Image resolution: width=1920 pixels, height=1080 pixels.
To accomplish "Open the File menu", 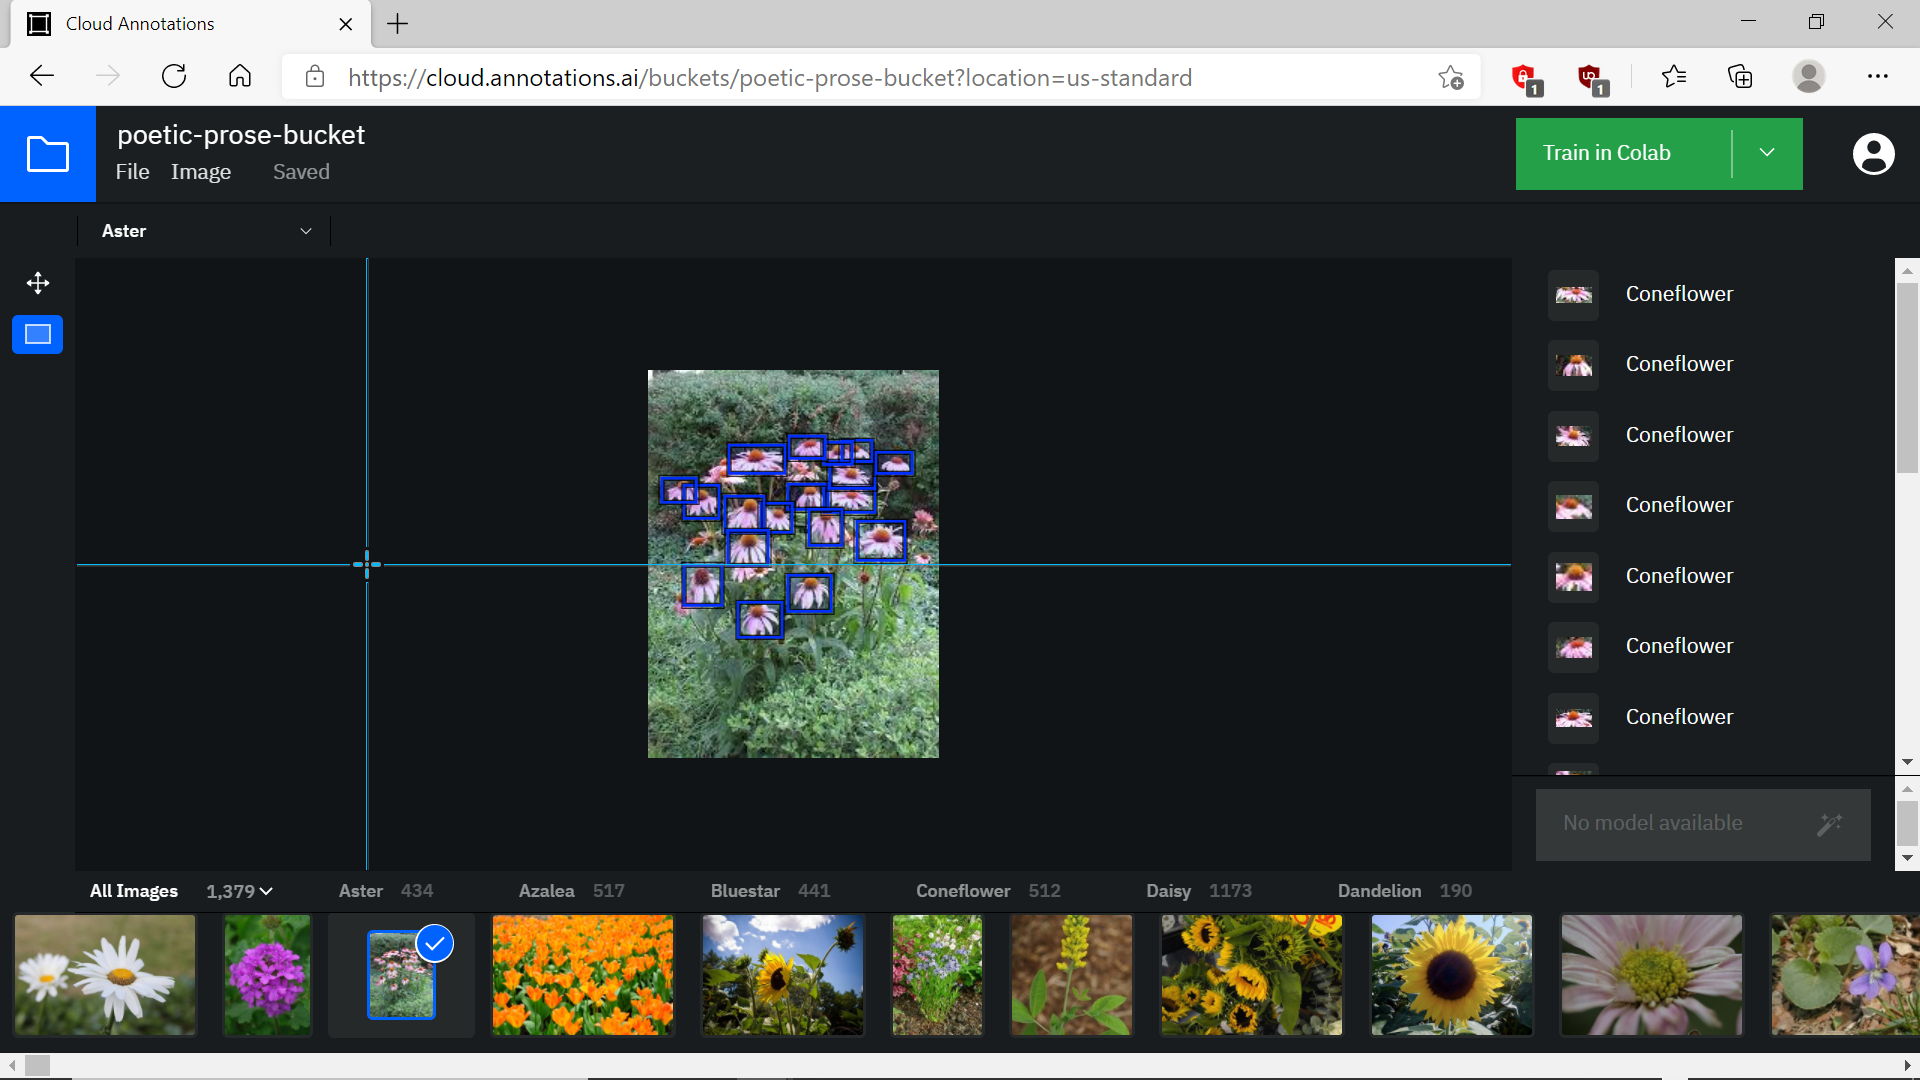I will 132,172.
